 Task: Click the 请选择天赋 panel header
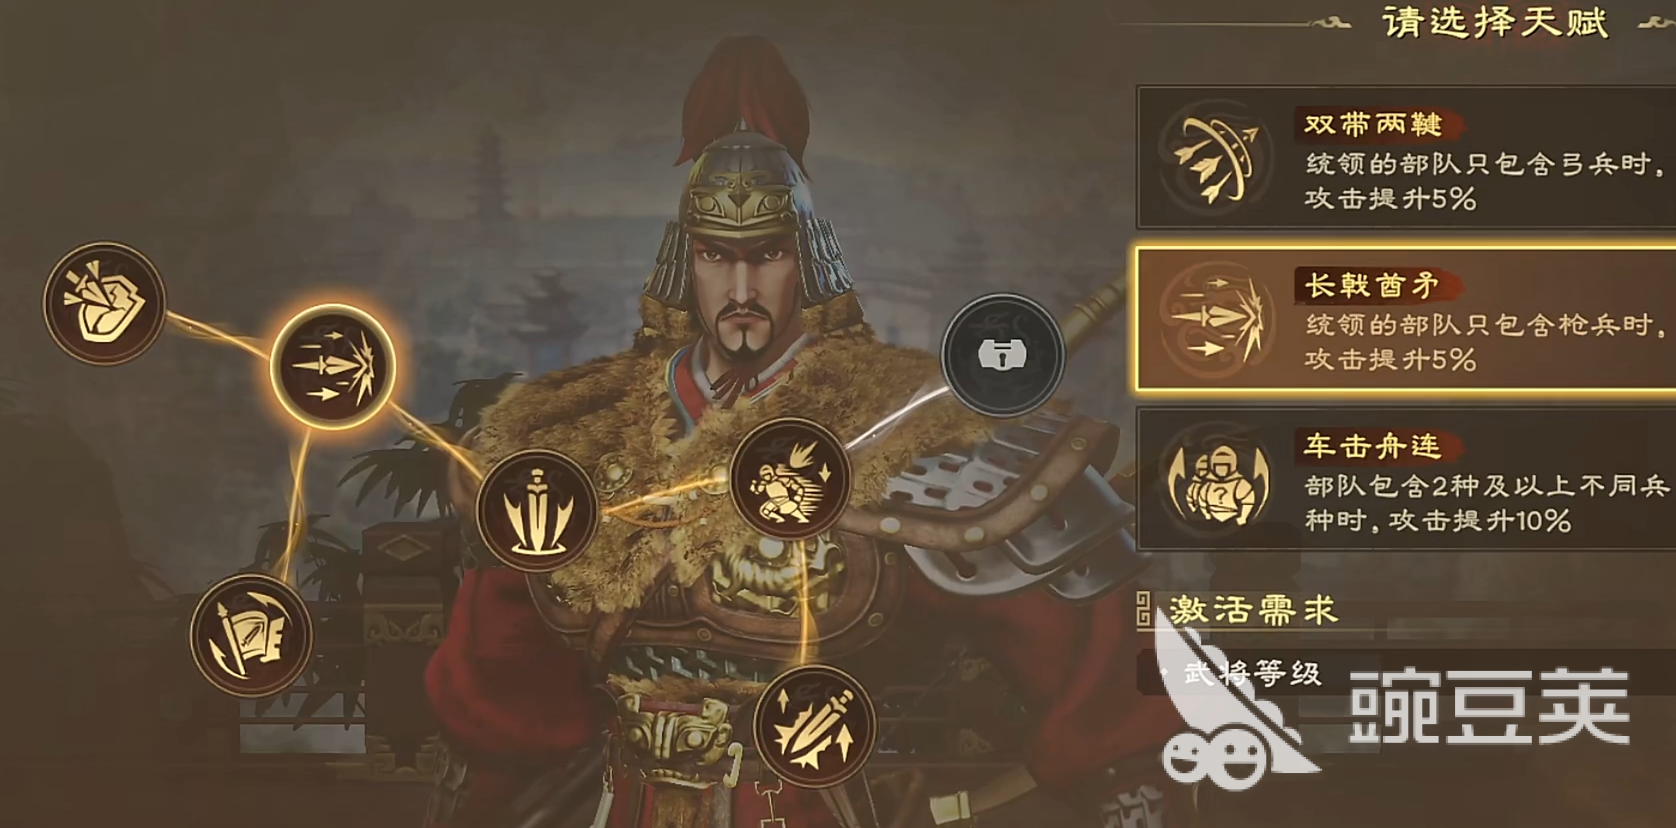(1496, 22)
